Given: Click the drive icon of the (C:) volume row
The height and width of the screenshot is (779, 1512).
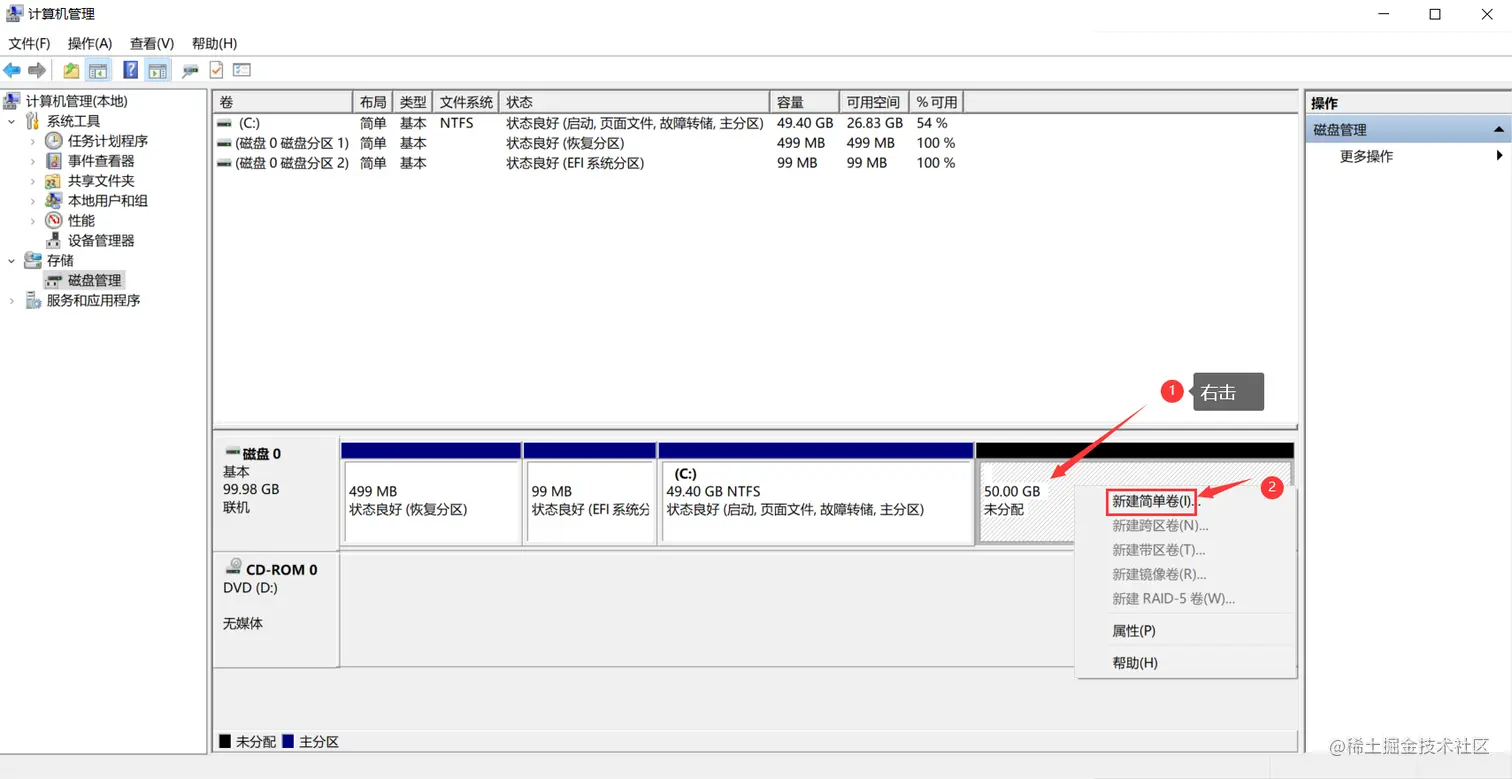Looking at the screenshot, I should 224,123.
